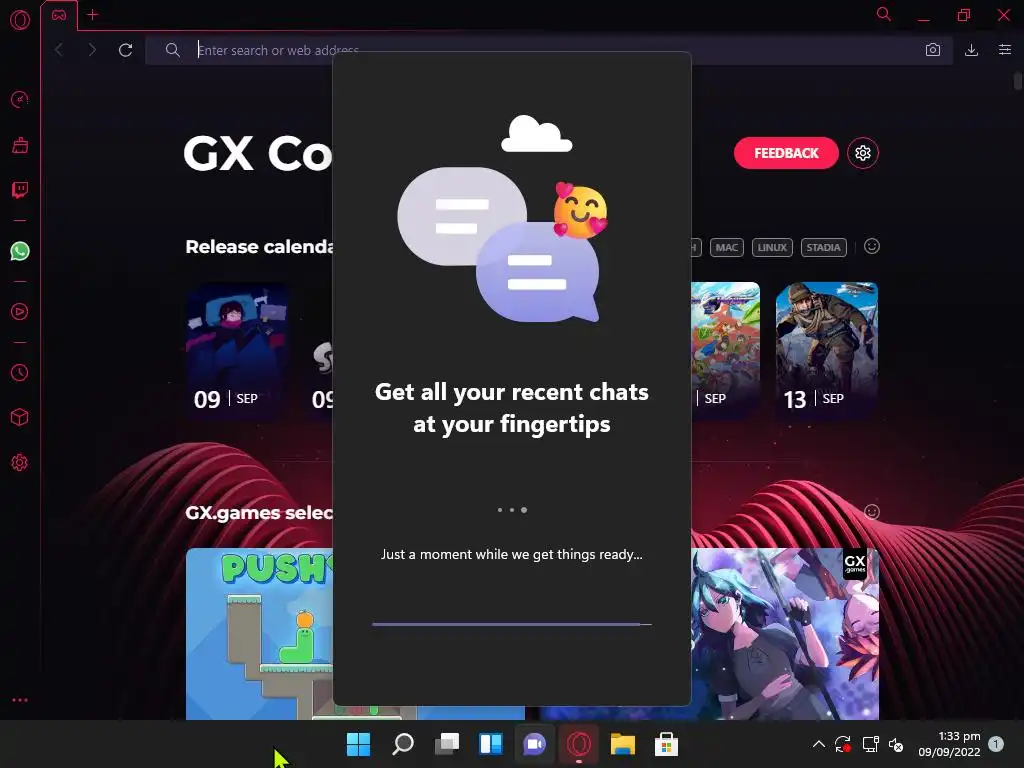The height and width of the screenshot is (768, 1024).
Task: Open the 13 SEP soldier game card
Action: click(827, 351)
